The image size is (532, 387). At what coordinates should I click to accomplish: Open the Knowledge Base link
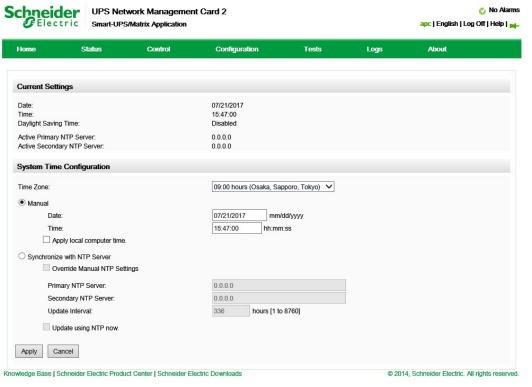pyautogui.click(x=27, y=373)
